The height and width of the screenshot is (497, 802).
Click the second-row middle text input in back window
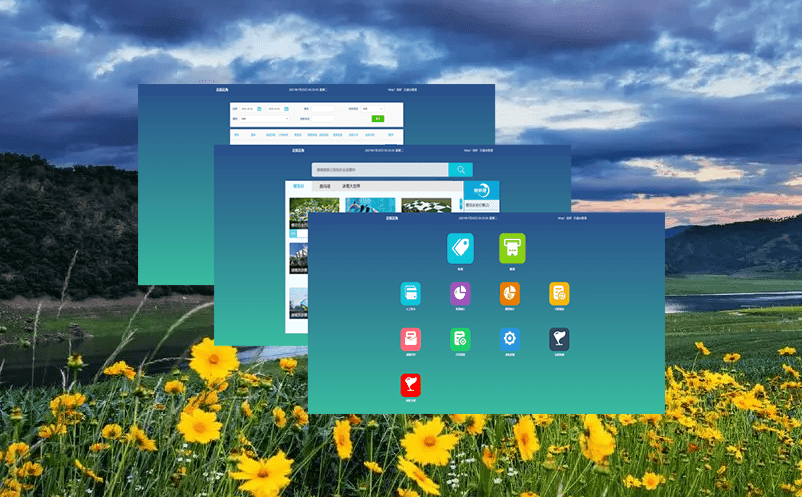click(323, 119)
